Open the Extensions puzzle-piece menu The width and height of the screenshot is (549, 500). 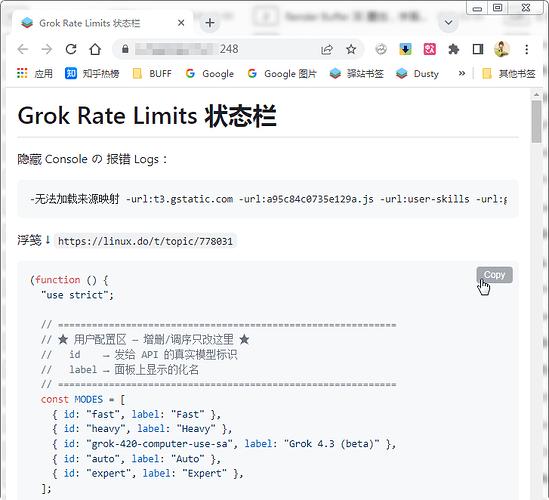pyautogui.click(x=454, y=49)
